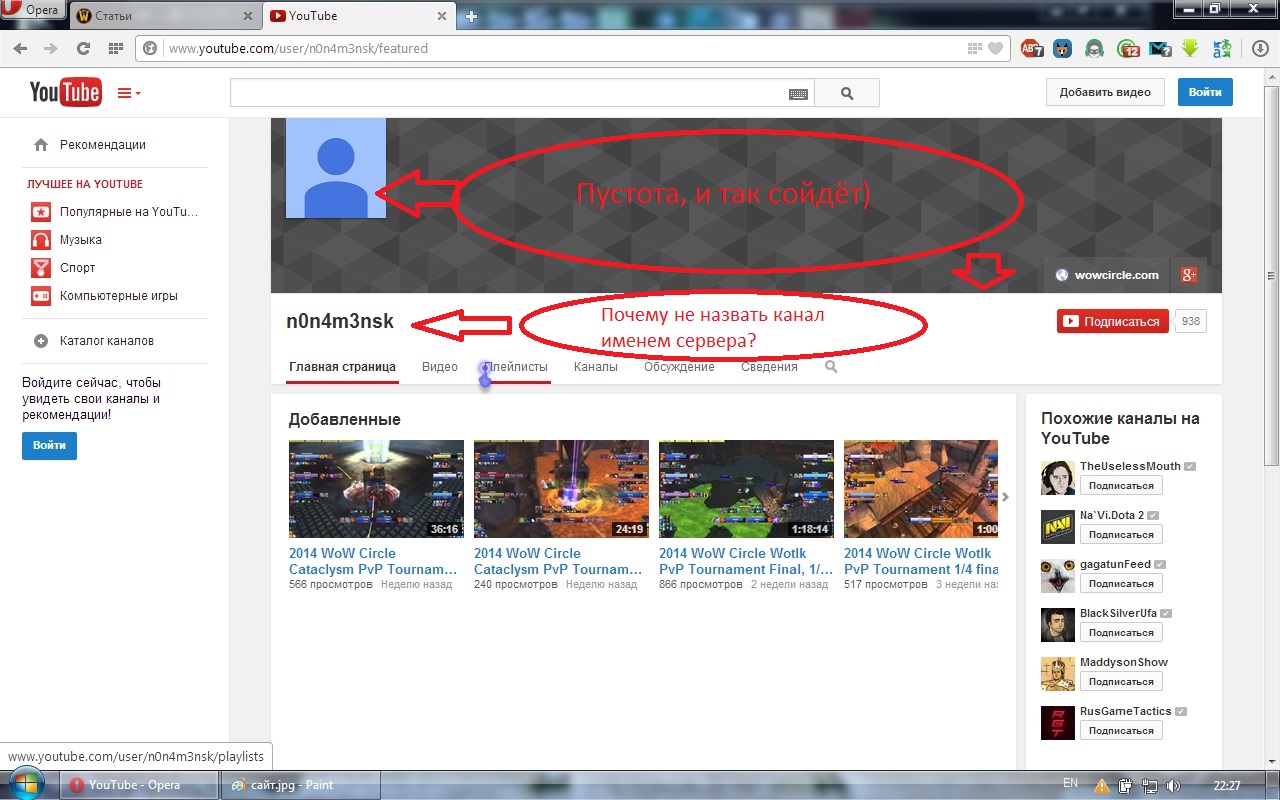Switch to the Статьи browser tab
The image size is (1280, 800).
click(163, 16)
